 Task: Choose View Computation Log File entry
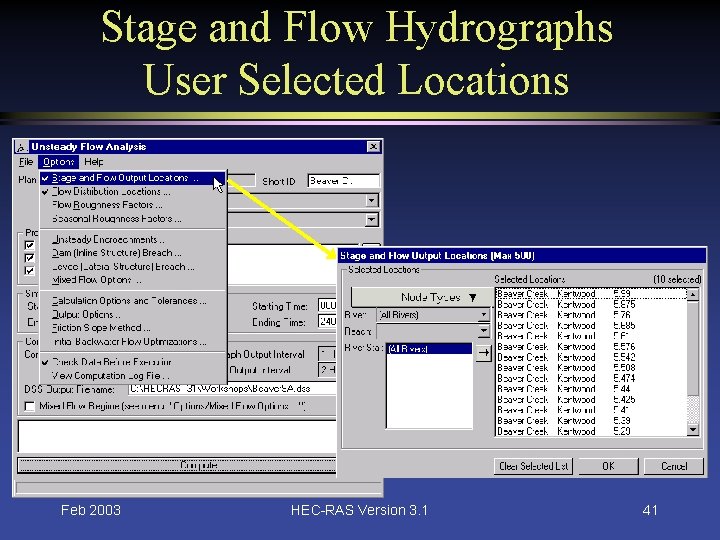click(x=132, y=376)
